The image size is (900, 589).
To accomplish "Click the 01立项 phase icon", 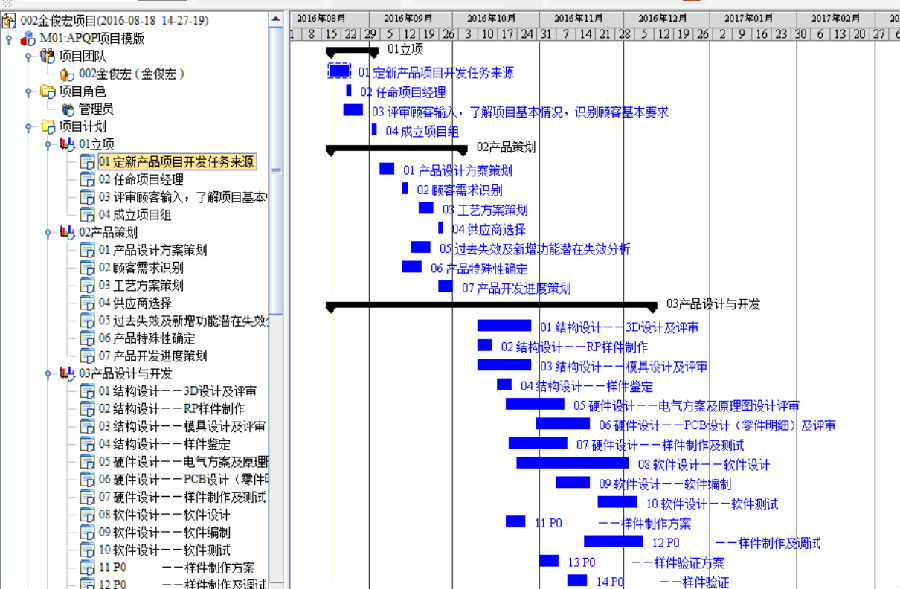I will click(x=67, y=144).
